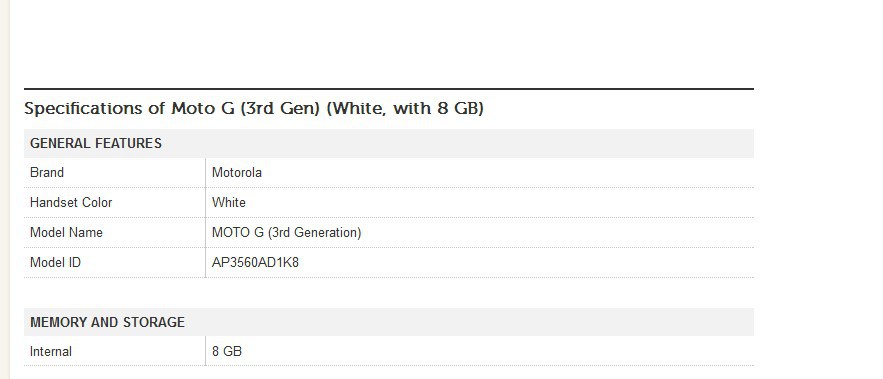Click the Model Name label
This screenshot has width=883, height=379.
66,232
